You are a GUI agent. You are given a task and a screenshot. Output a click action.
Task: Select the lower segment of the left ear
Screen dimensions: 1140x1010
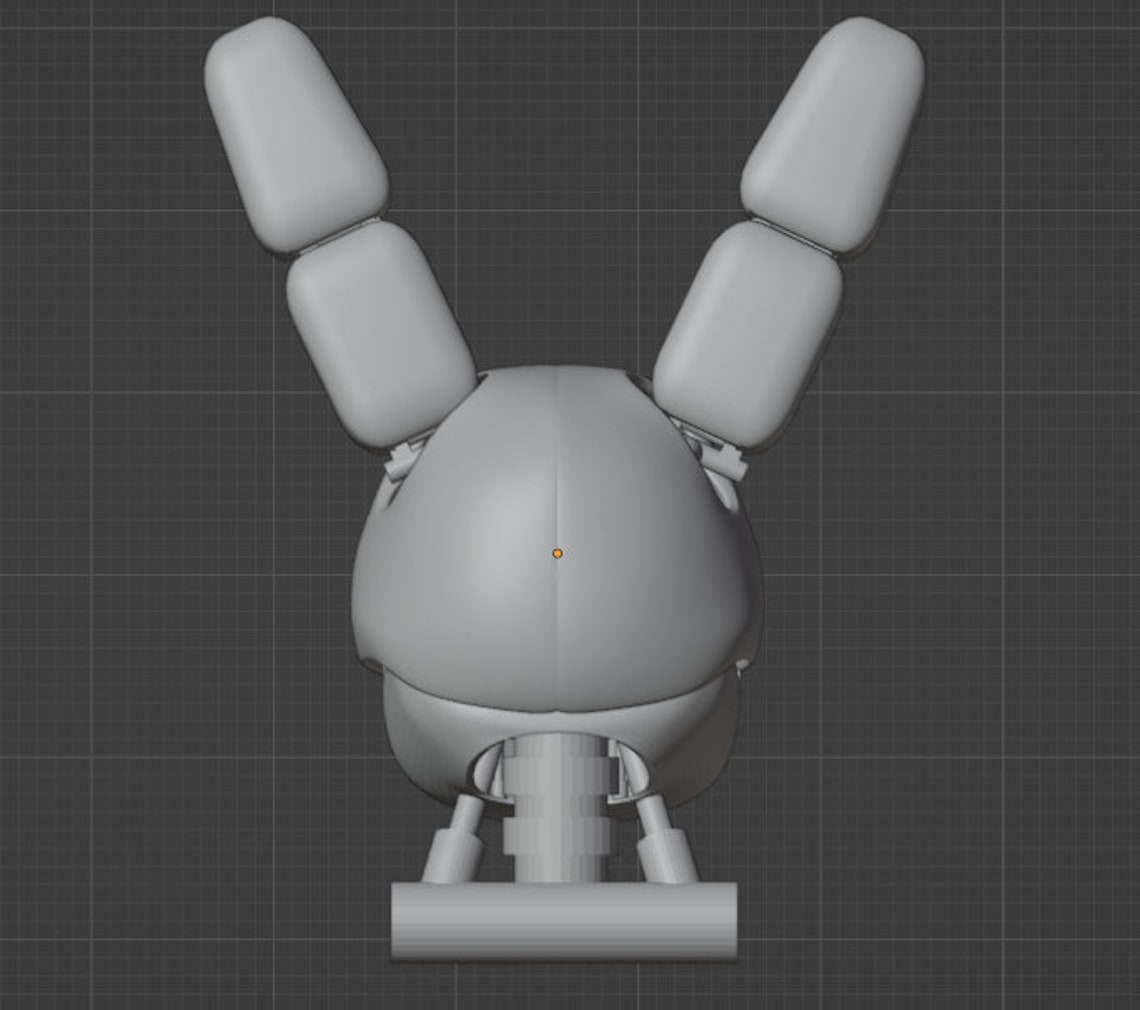click(x=380, y=334)
